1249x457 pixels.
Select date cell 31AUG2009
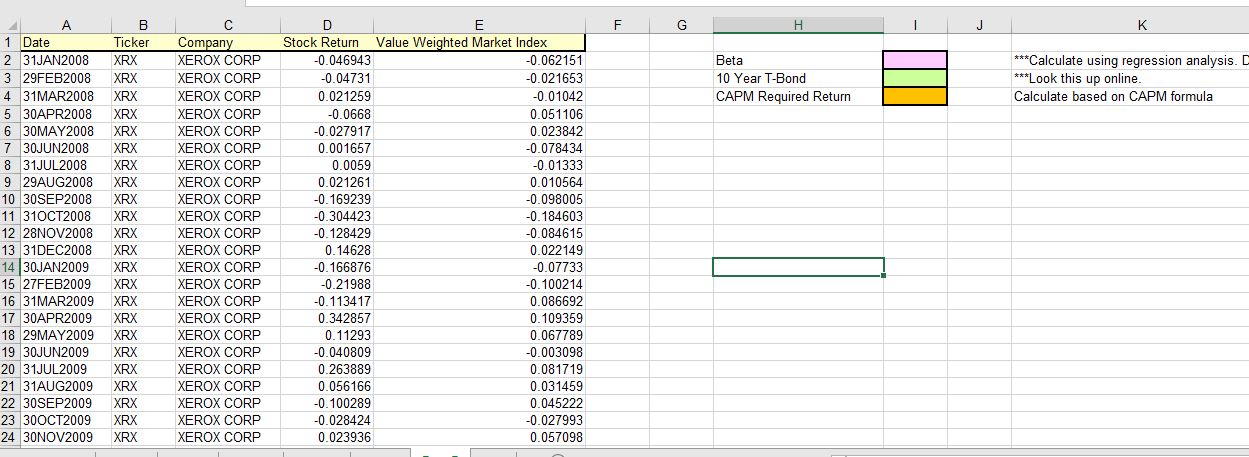(x=65, y=386)
